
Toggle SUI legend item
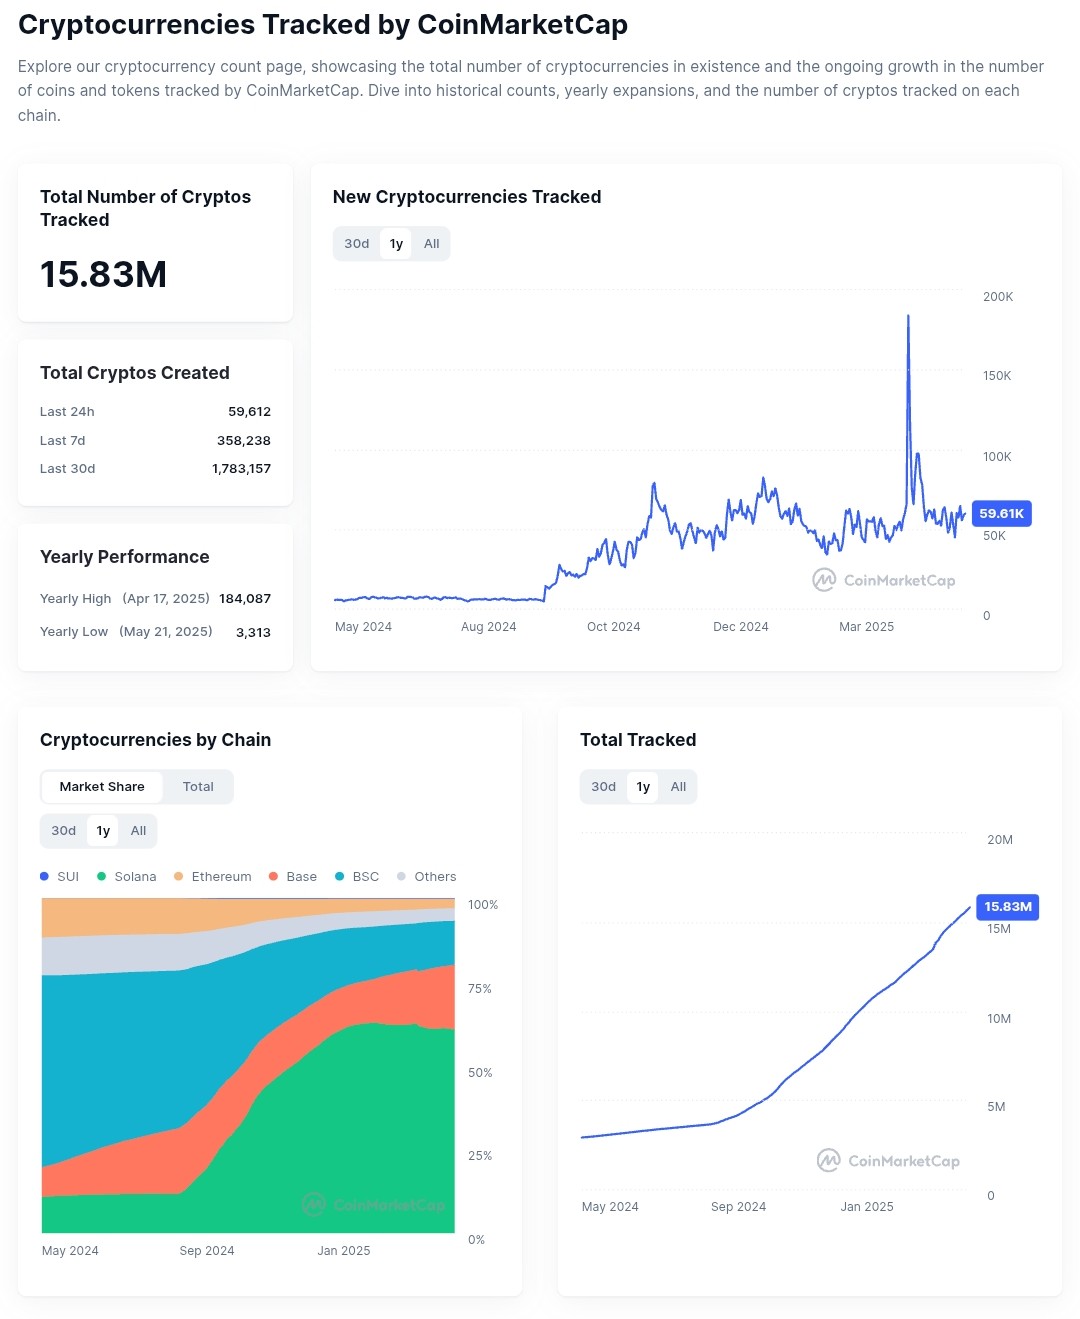point(59,877)
